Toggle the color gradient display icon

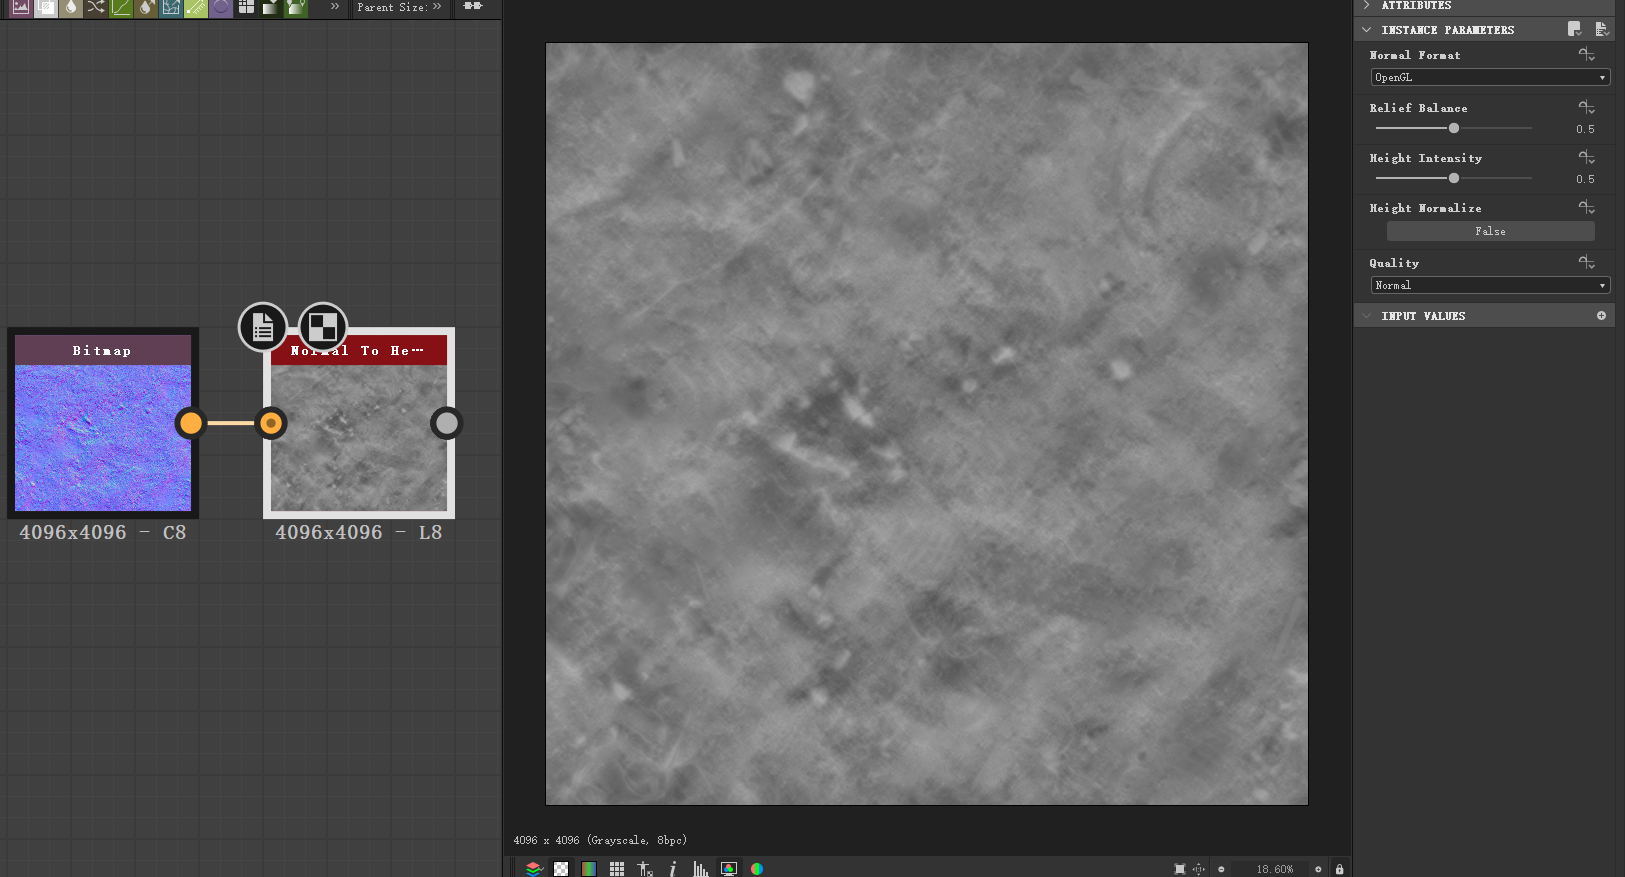589,868
